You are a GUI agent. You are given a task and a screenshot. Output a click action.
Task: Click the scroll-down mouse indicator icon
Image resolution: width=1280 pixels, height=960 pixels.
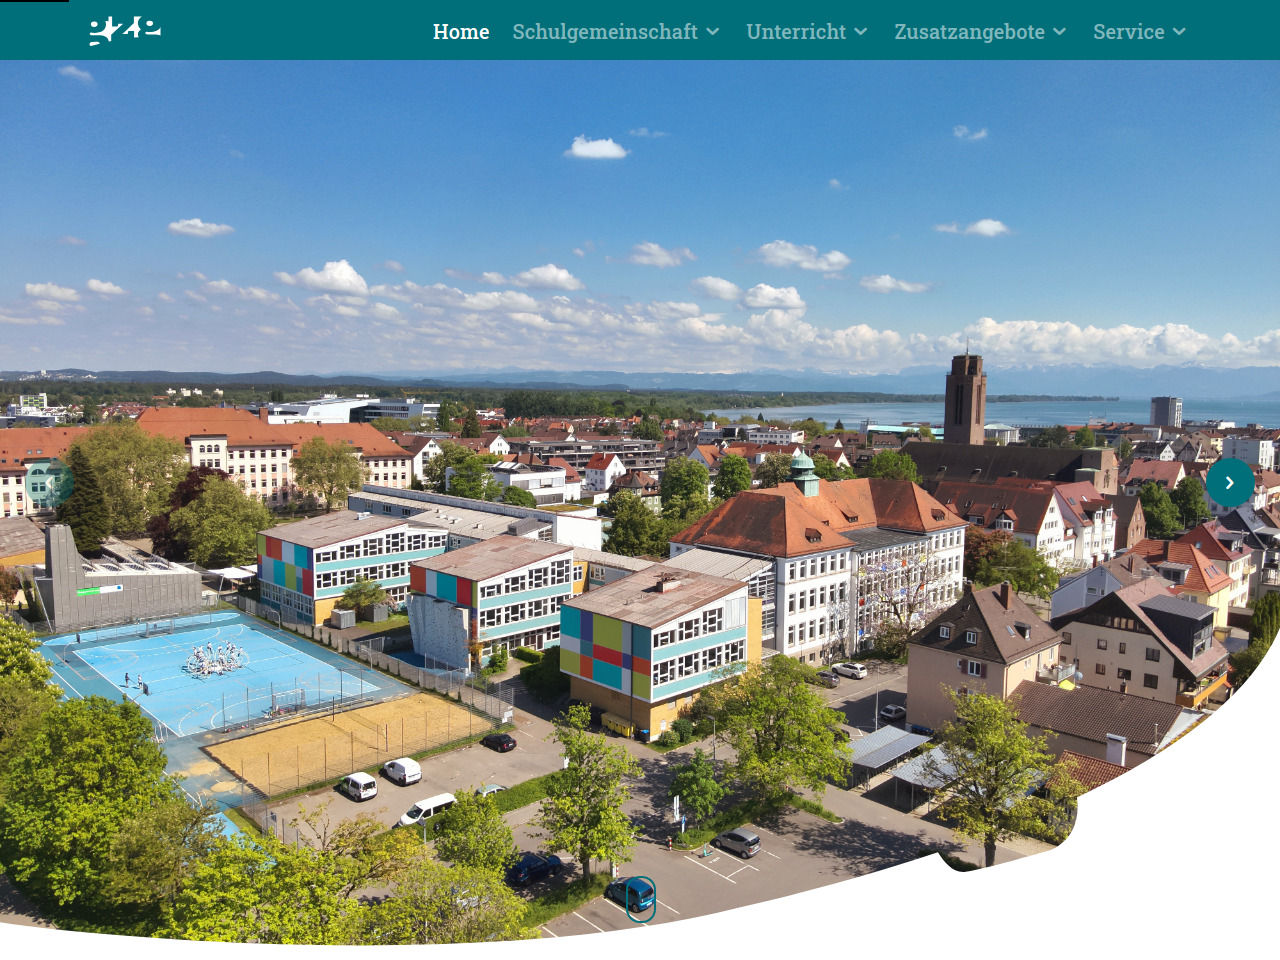coord(640,898)
